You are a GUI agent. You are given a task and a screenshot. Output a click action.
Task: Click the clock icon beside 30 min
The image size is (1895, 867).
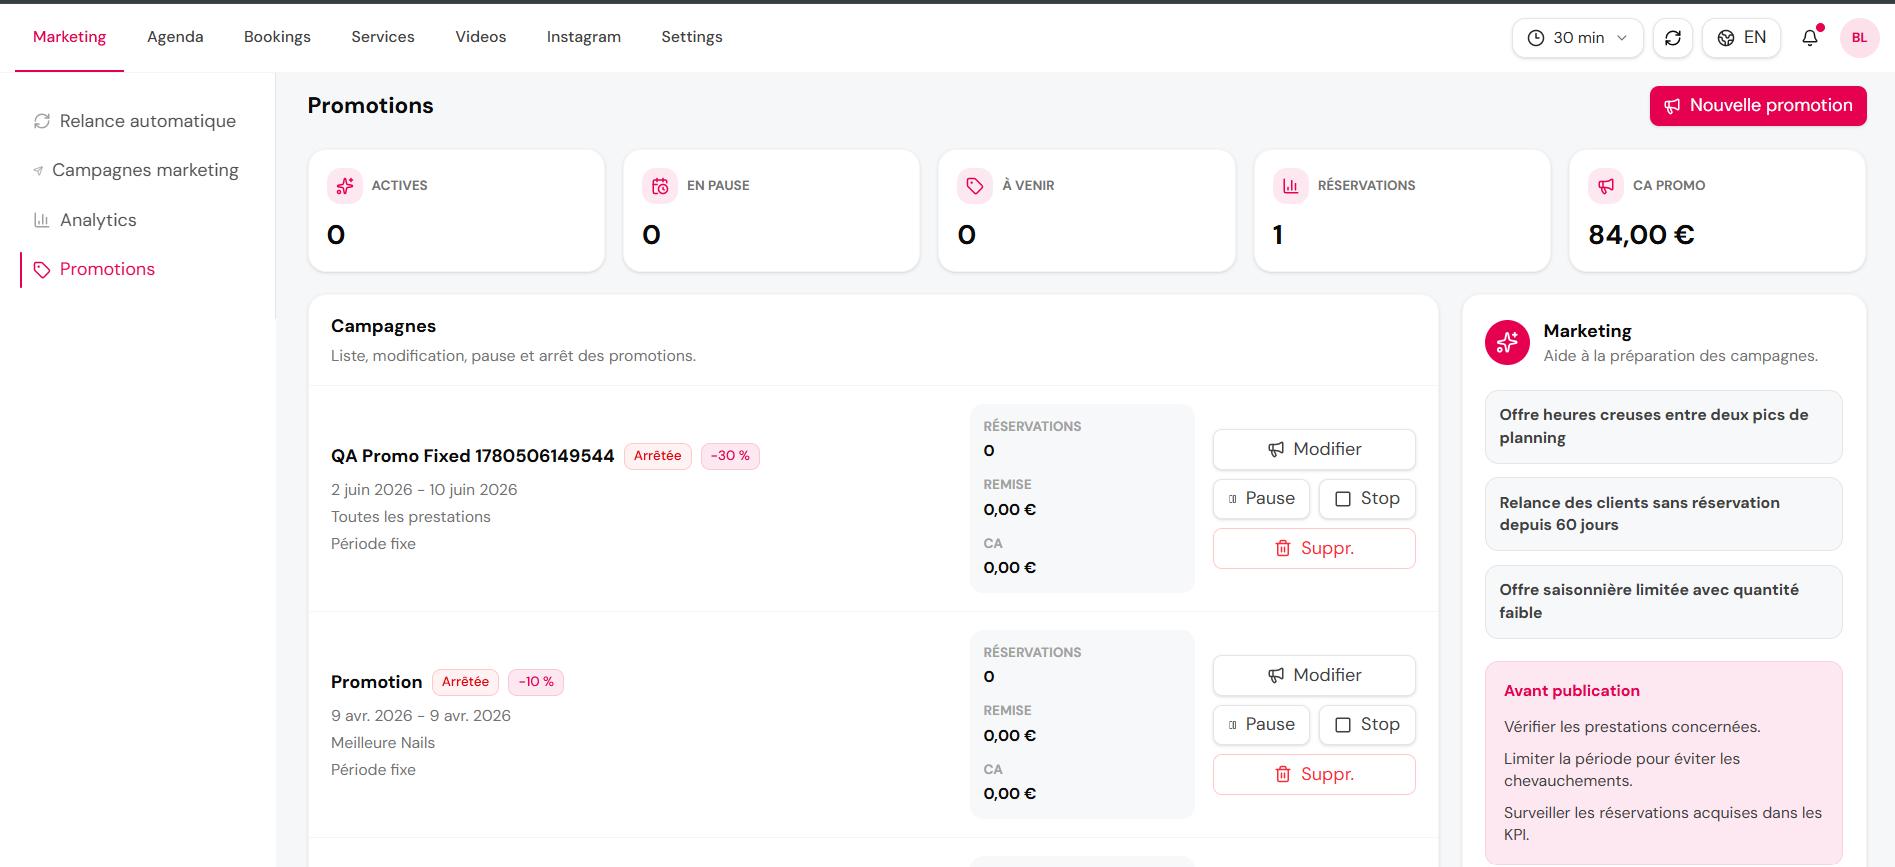1536,38
